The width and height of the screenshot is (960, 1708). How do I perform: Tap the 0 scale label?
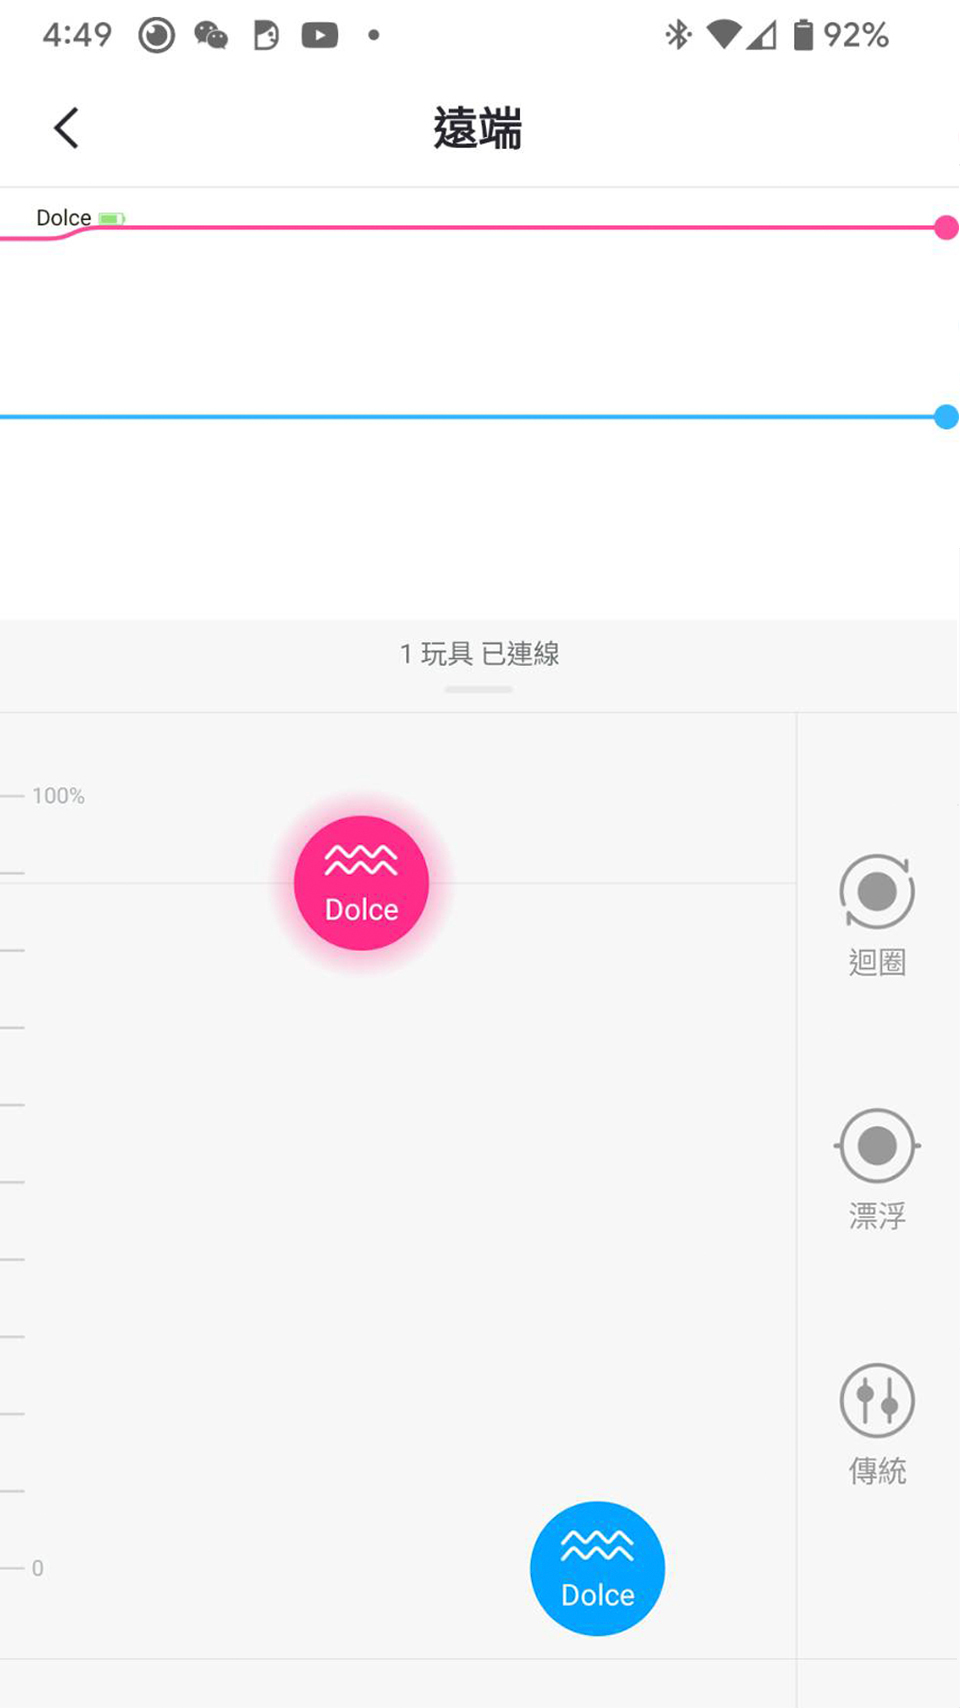[x=38, y=1568]
